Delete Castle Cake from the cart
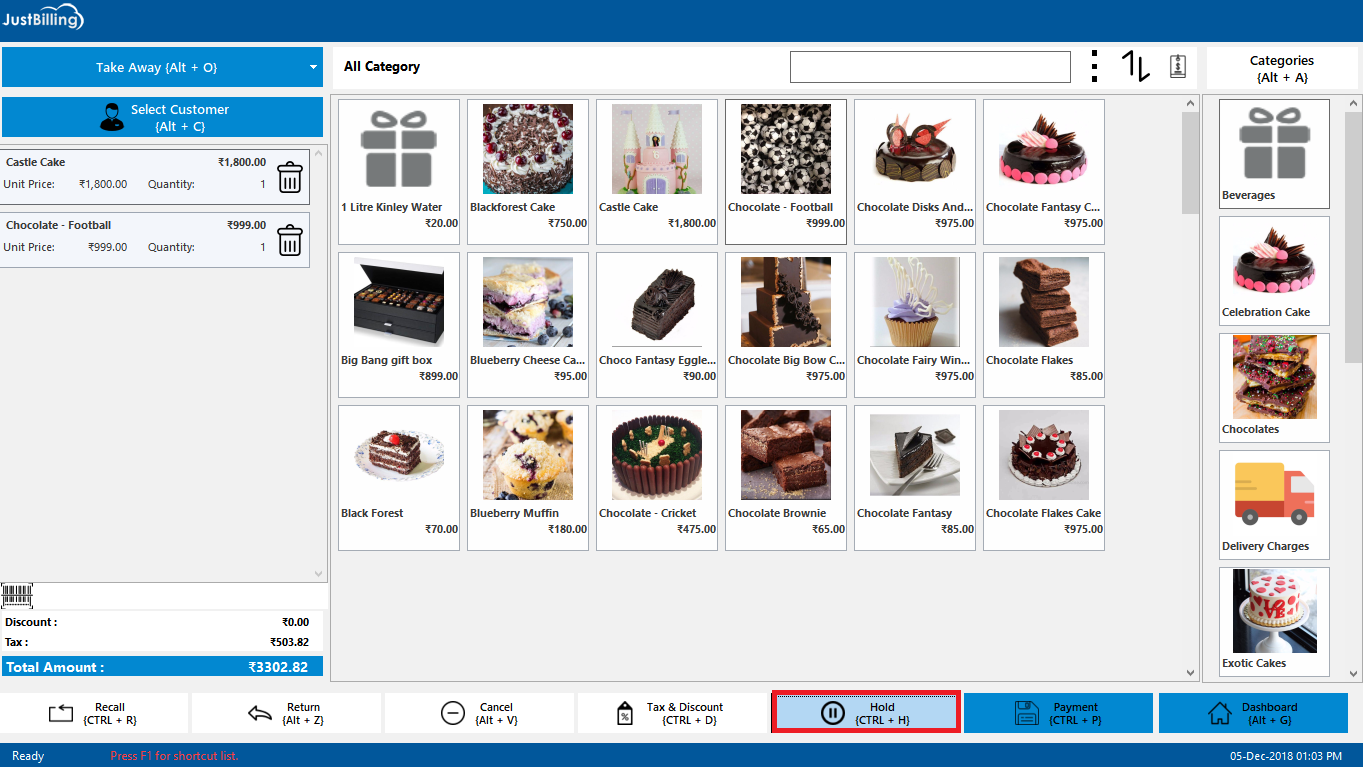 289,177
